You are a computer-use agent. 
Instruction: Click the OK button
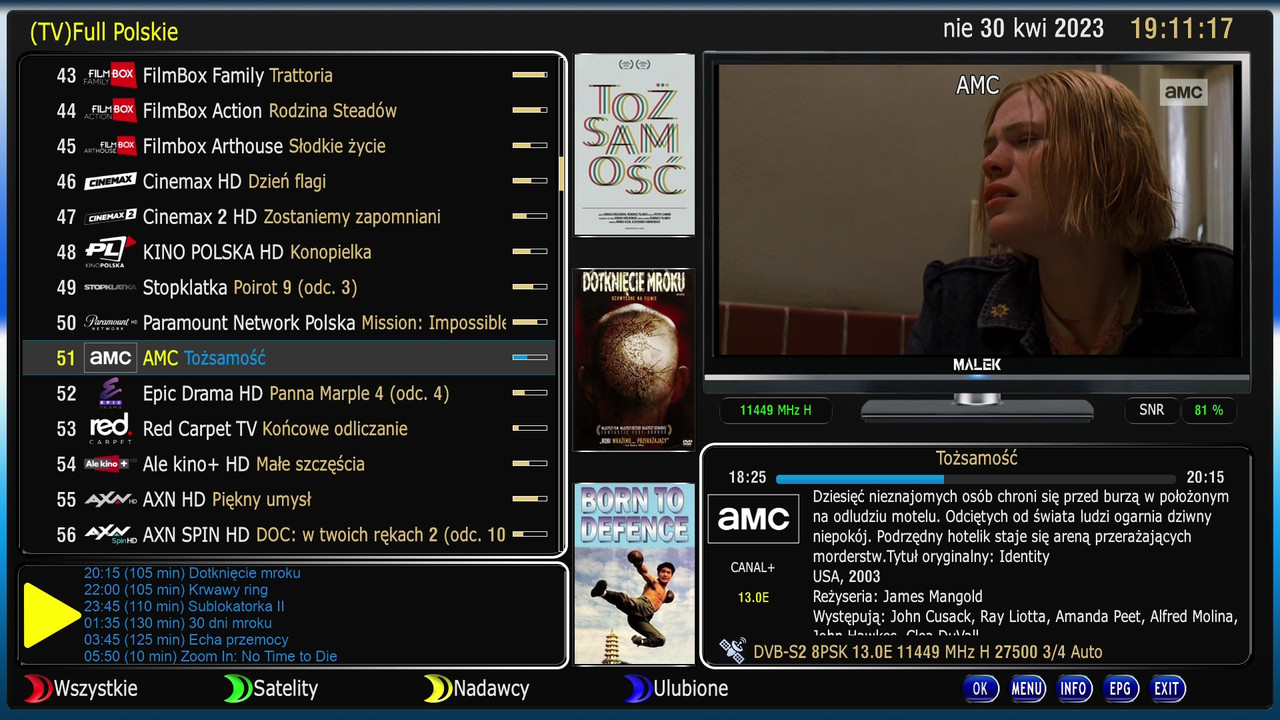[x=980, y=688]
